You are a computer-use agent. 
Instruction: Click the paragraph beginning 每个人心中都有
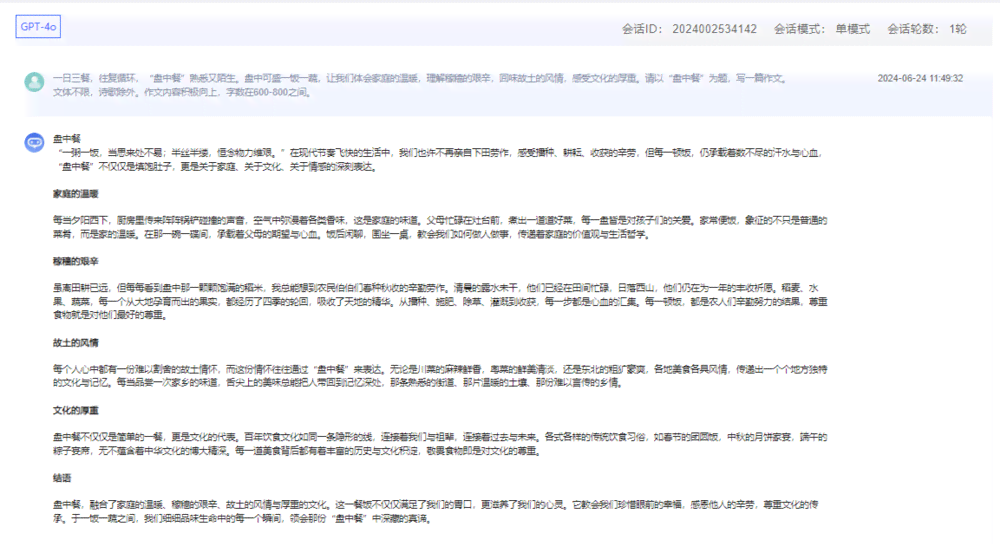coord(440,376)
